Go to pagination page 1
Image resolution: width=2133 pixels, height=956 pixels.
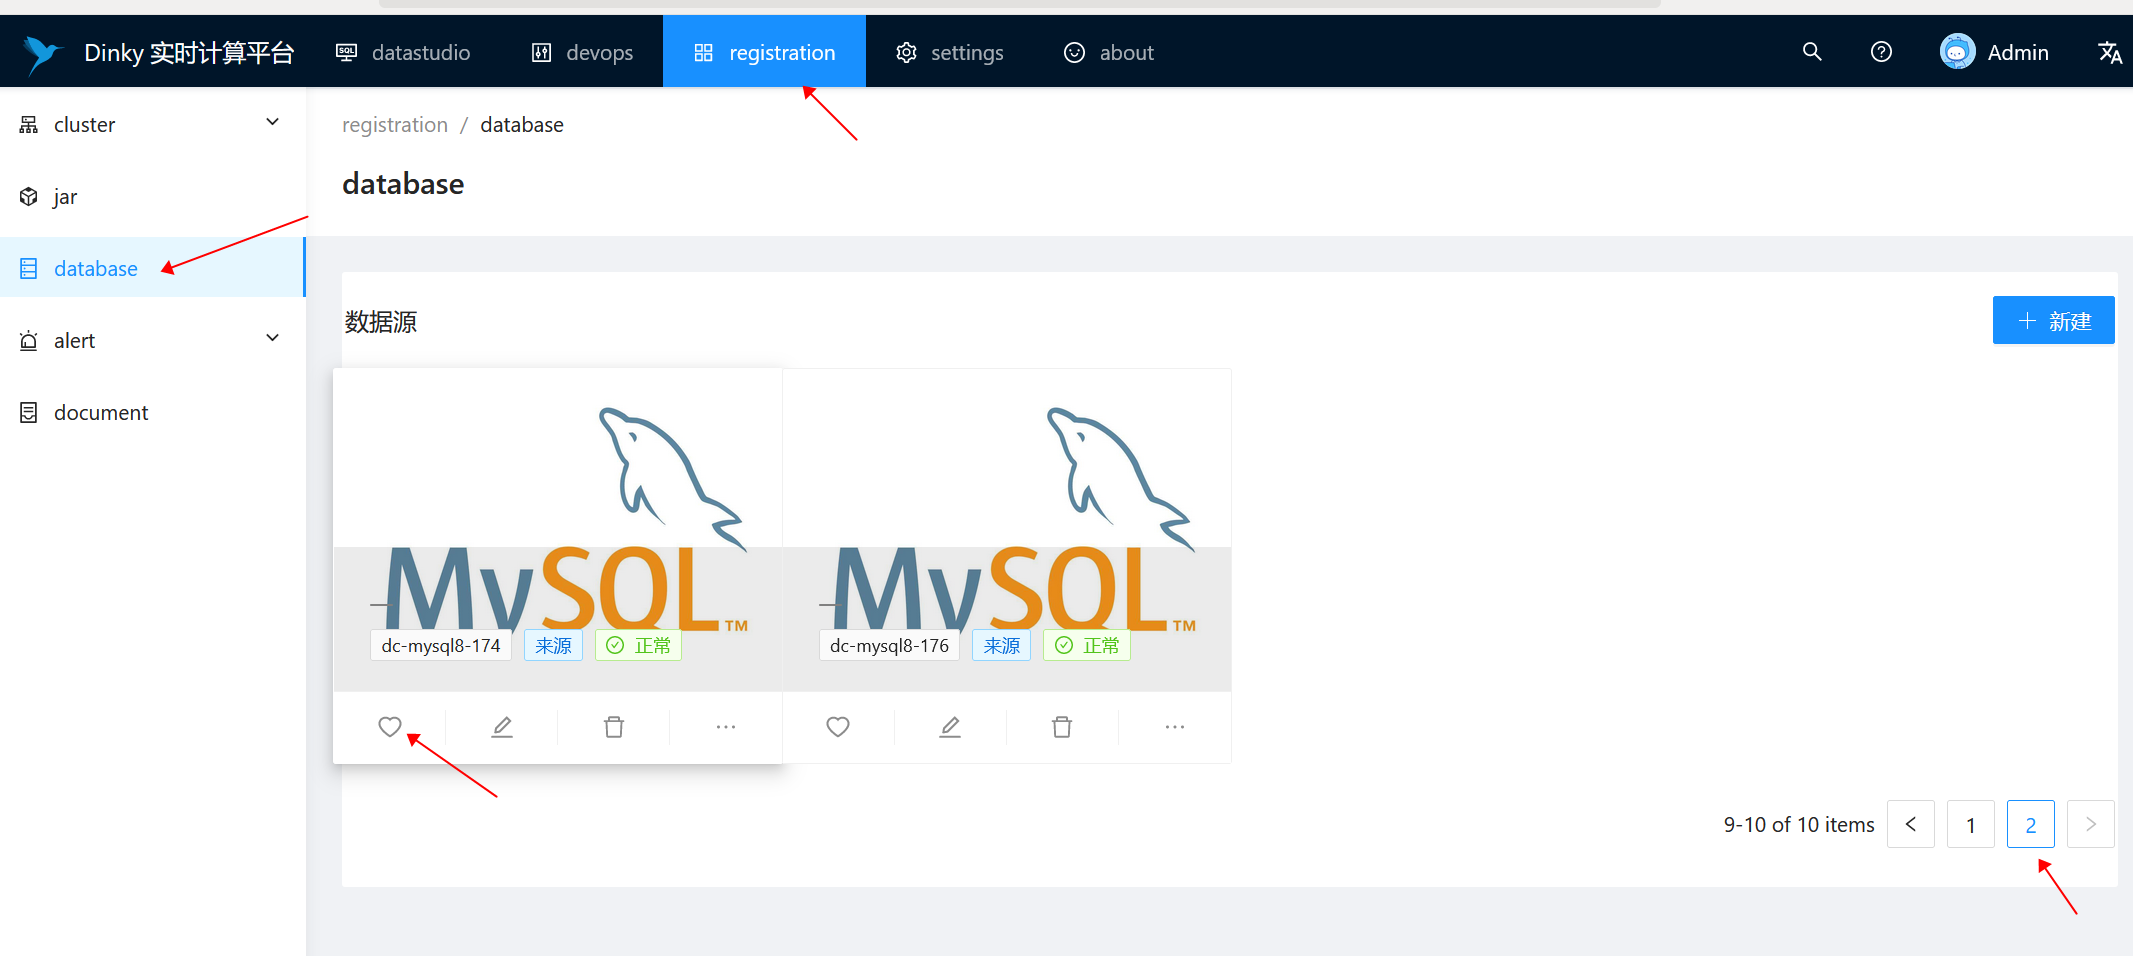pos(1971,824)
